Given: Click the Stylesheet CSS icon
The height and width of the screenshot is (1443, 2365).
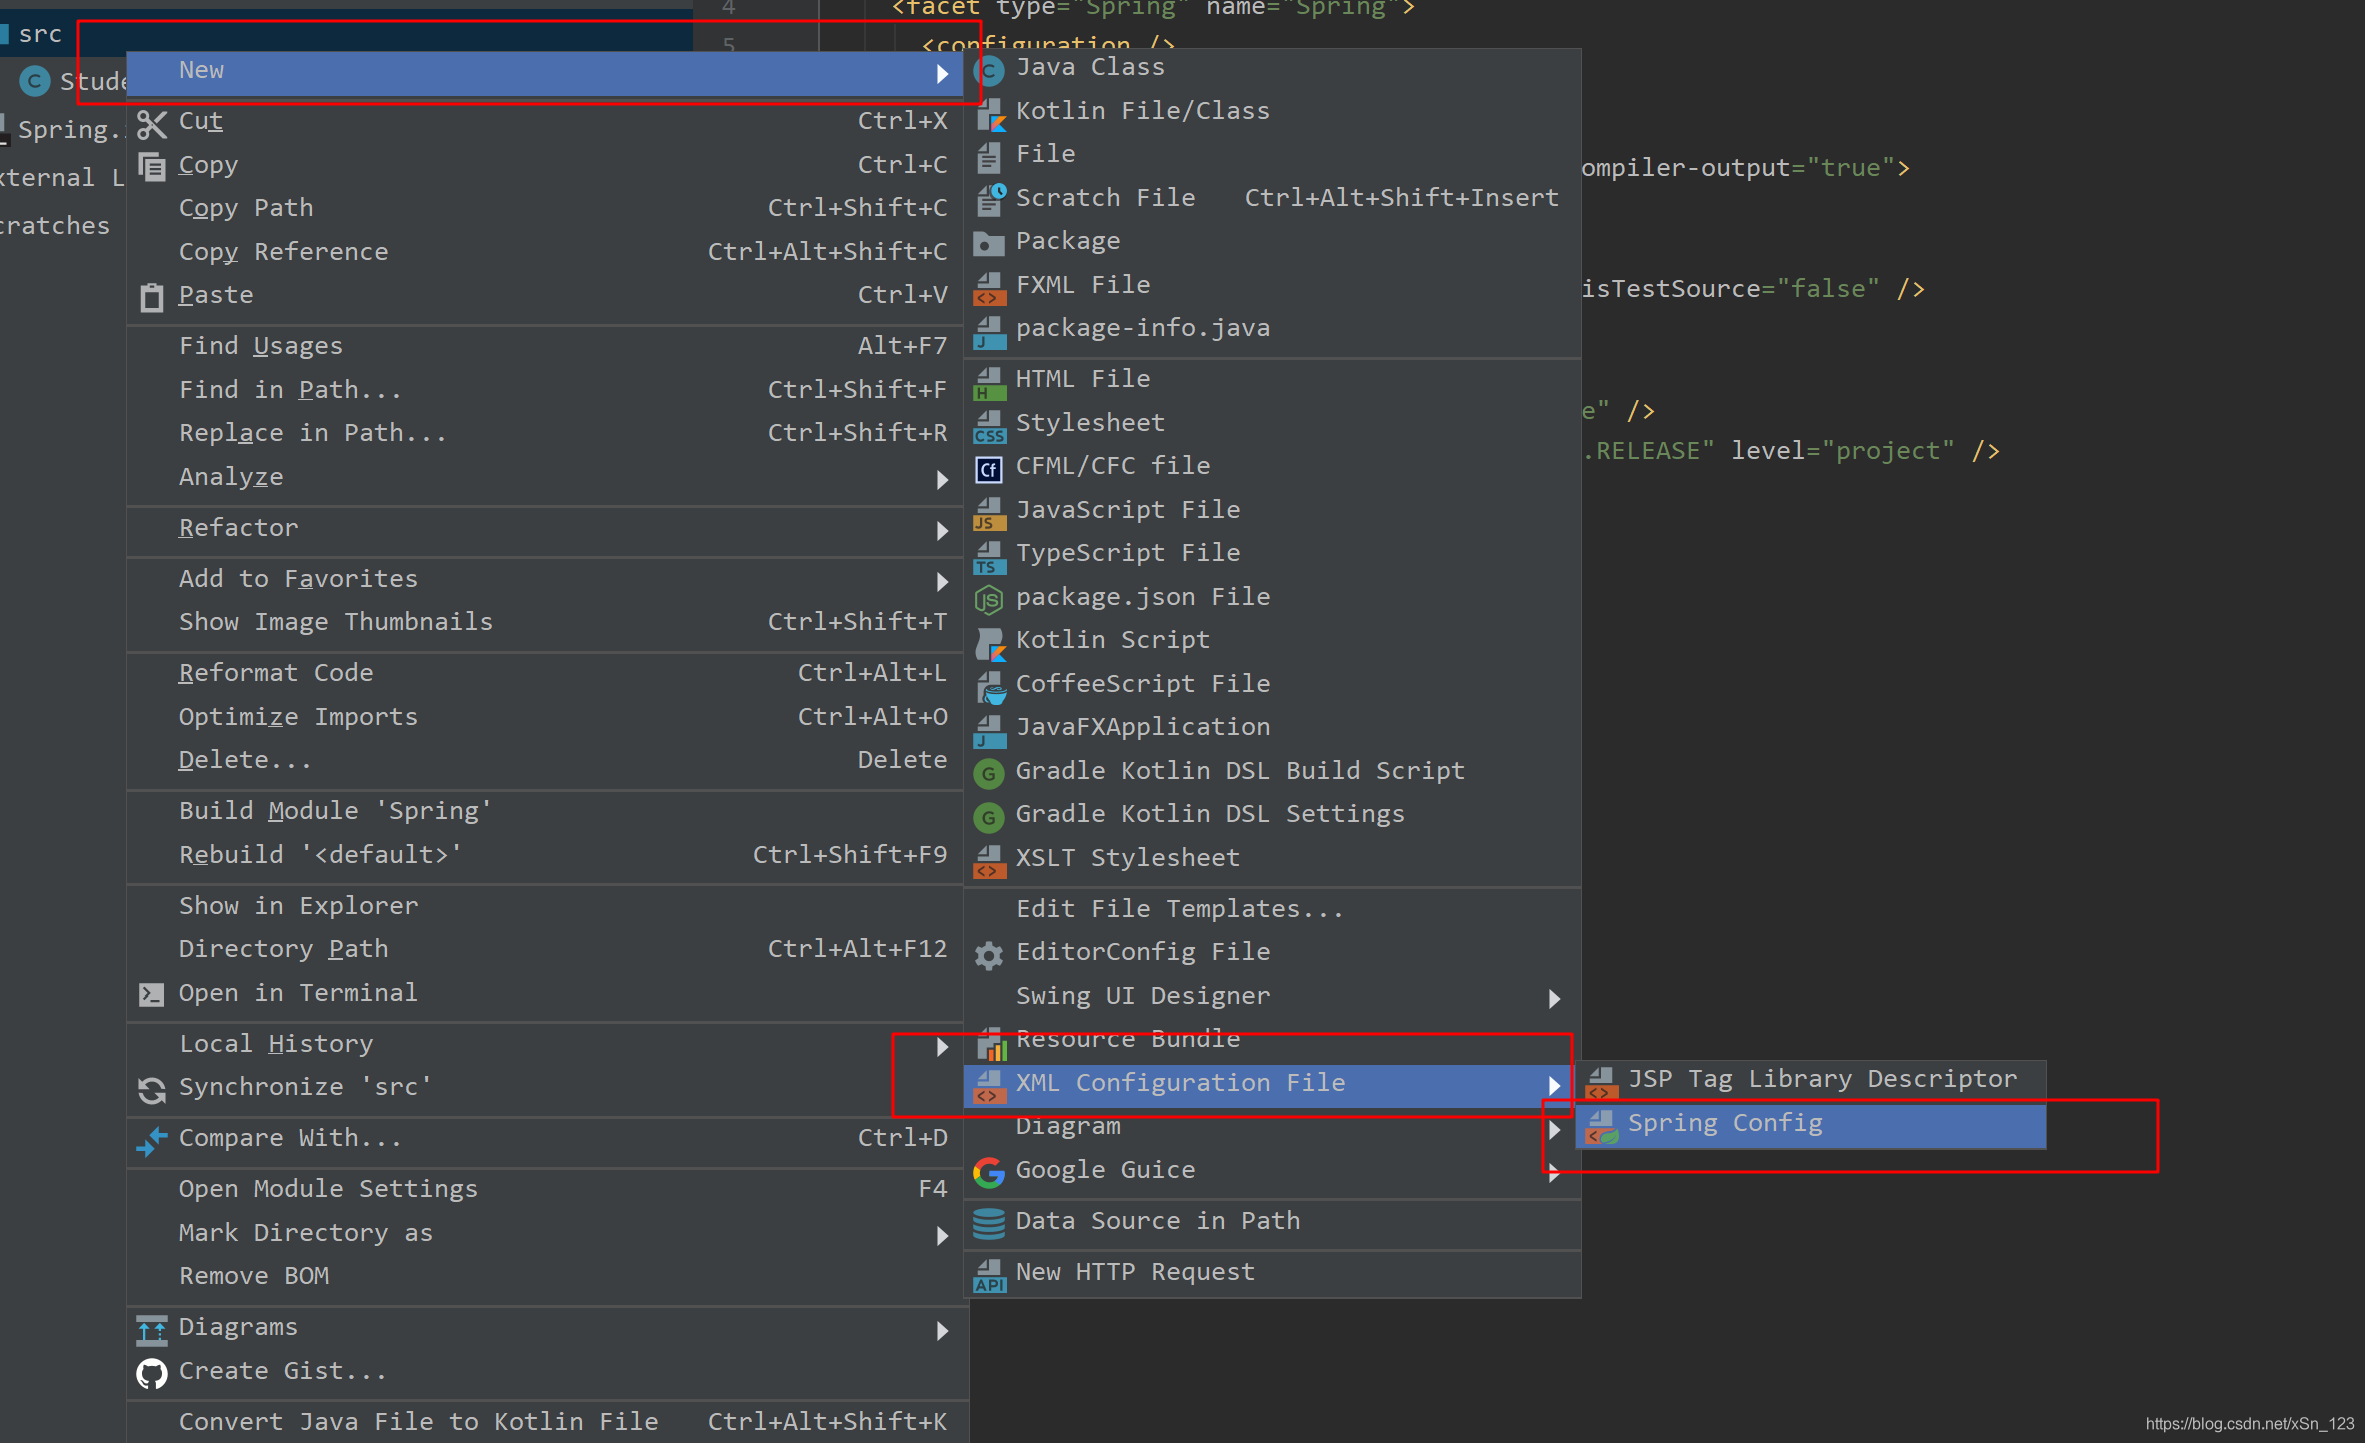Looking at the screenshot, I should [x=989, y=425].
